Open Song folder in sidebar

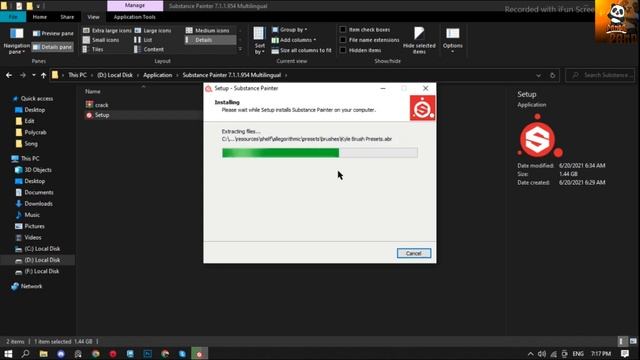coord(31,144)
